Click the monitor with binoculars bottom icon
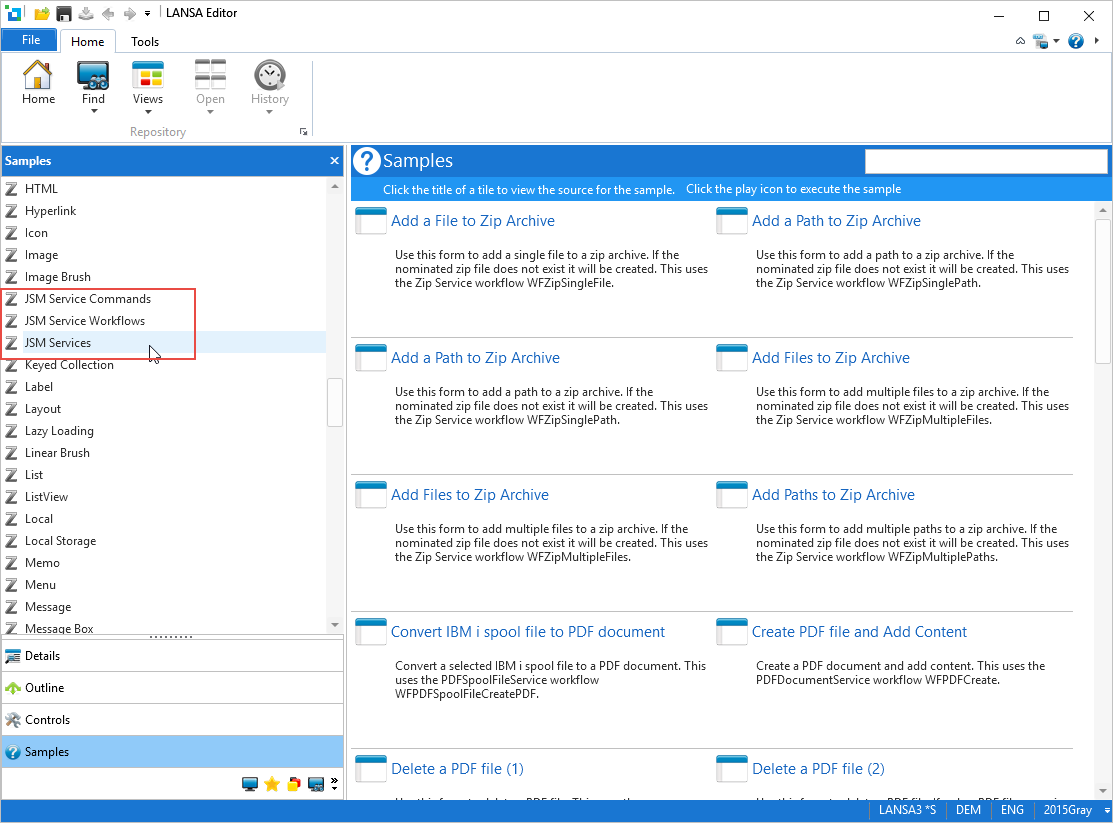This screenshot has width=1113, height=823. [x=316, y=784]
